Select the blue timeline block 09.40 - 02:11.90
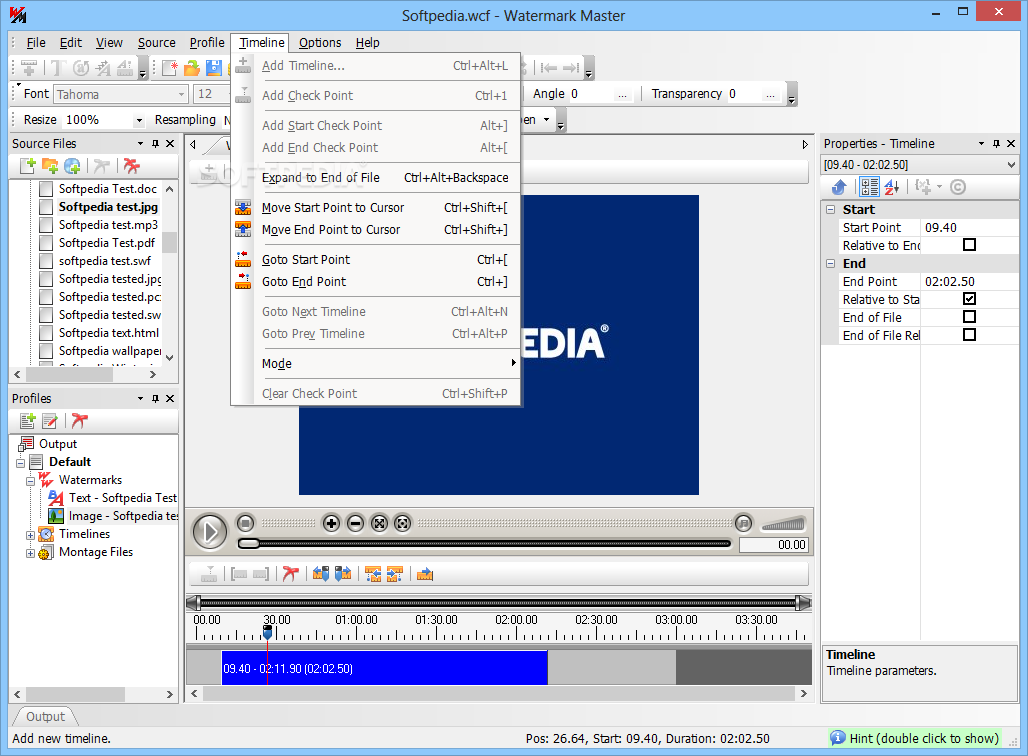 (384, 668)
